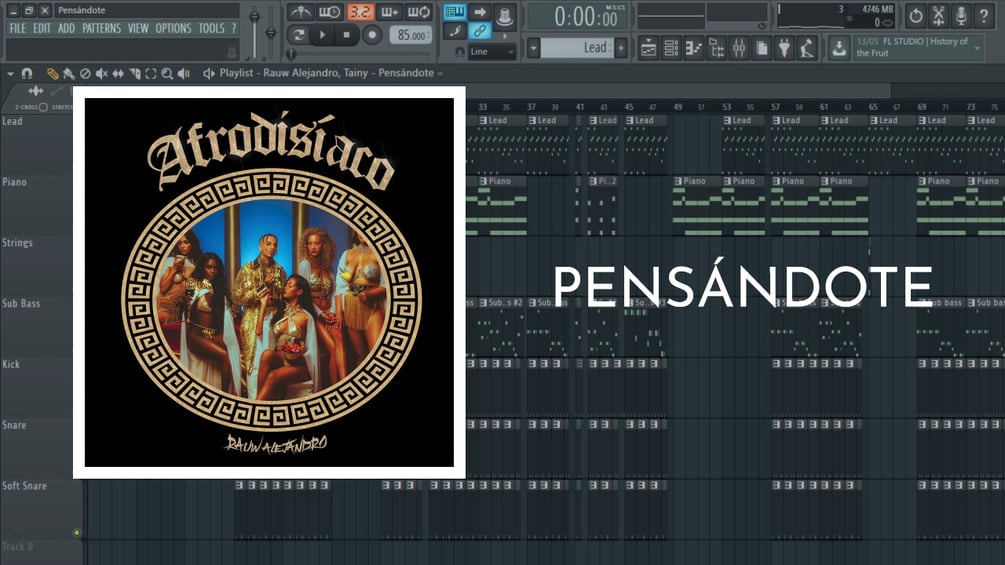Select the Slice tool

135,74
